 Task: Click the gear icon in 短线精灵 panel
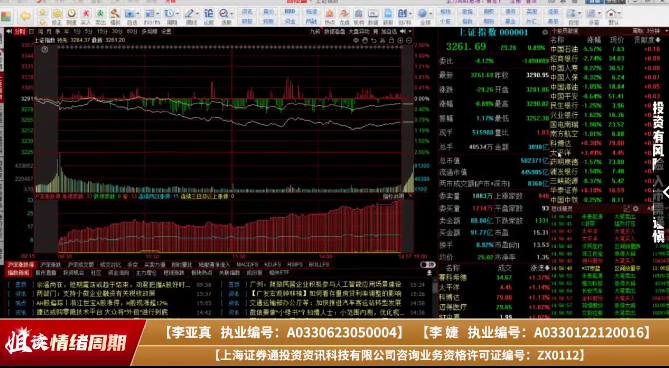[636, 209]
